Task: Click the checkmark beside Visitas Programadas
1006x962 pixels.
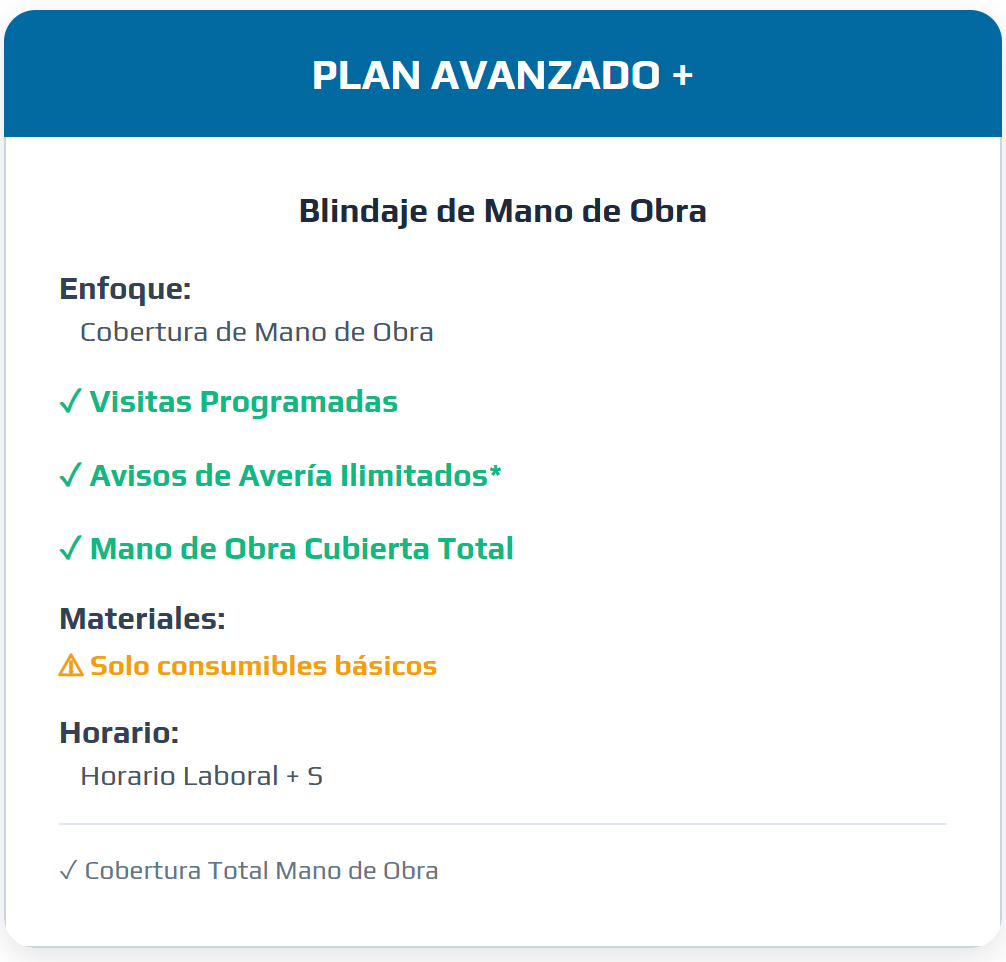Action: [70, 403]
